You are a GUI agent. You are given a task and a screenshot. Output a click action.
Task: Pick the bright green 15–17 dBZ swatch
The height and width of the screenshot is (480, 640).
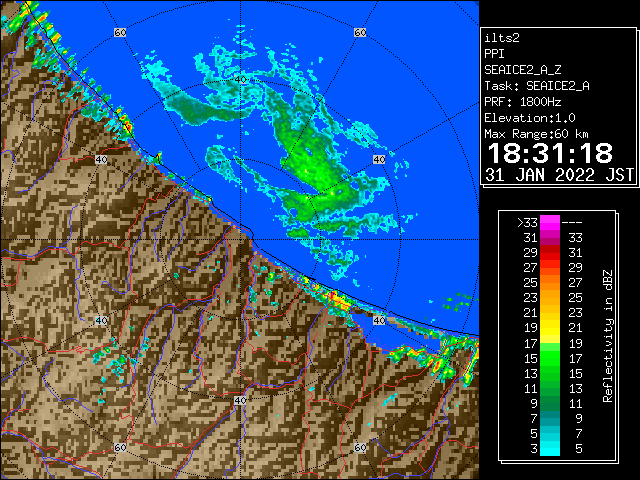pyautogui.click(x=550, y=358)
